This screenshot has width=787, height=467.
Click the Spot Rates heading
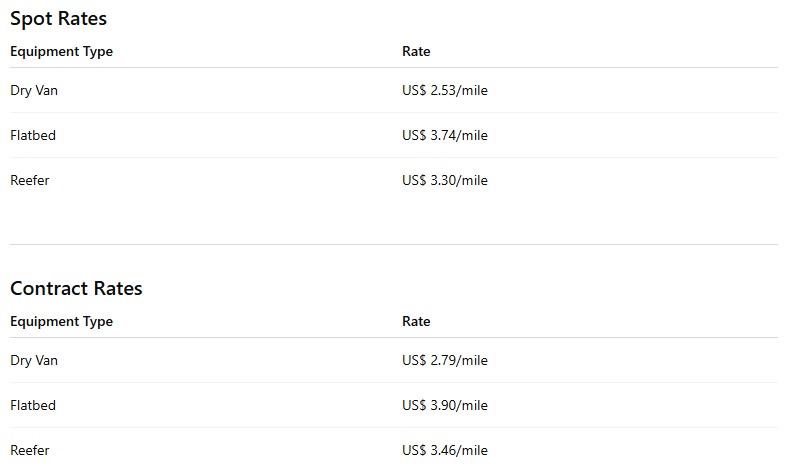click(58, 19)
